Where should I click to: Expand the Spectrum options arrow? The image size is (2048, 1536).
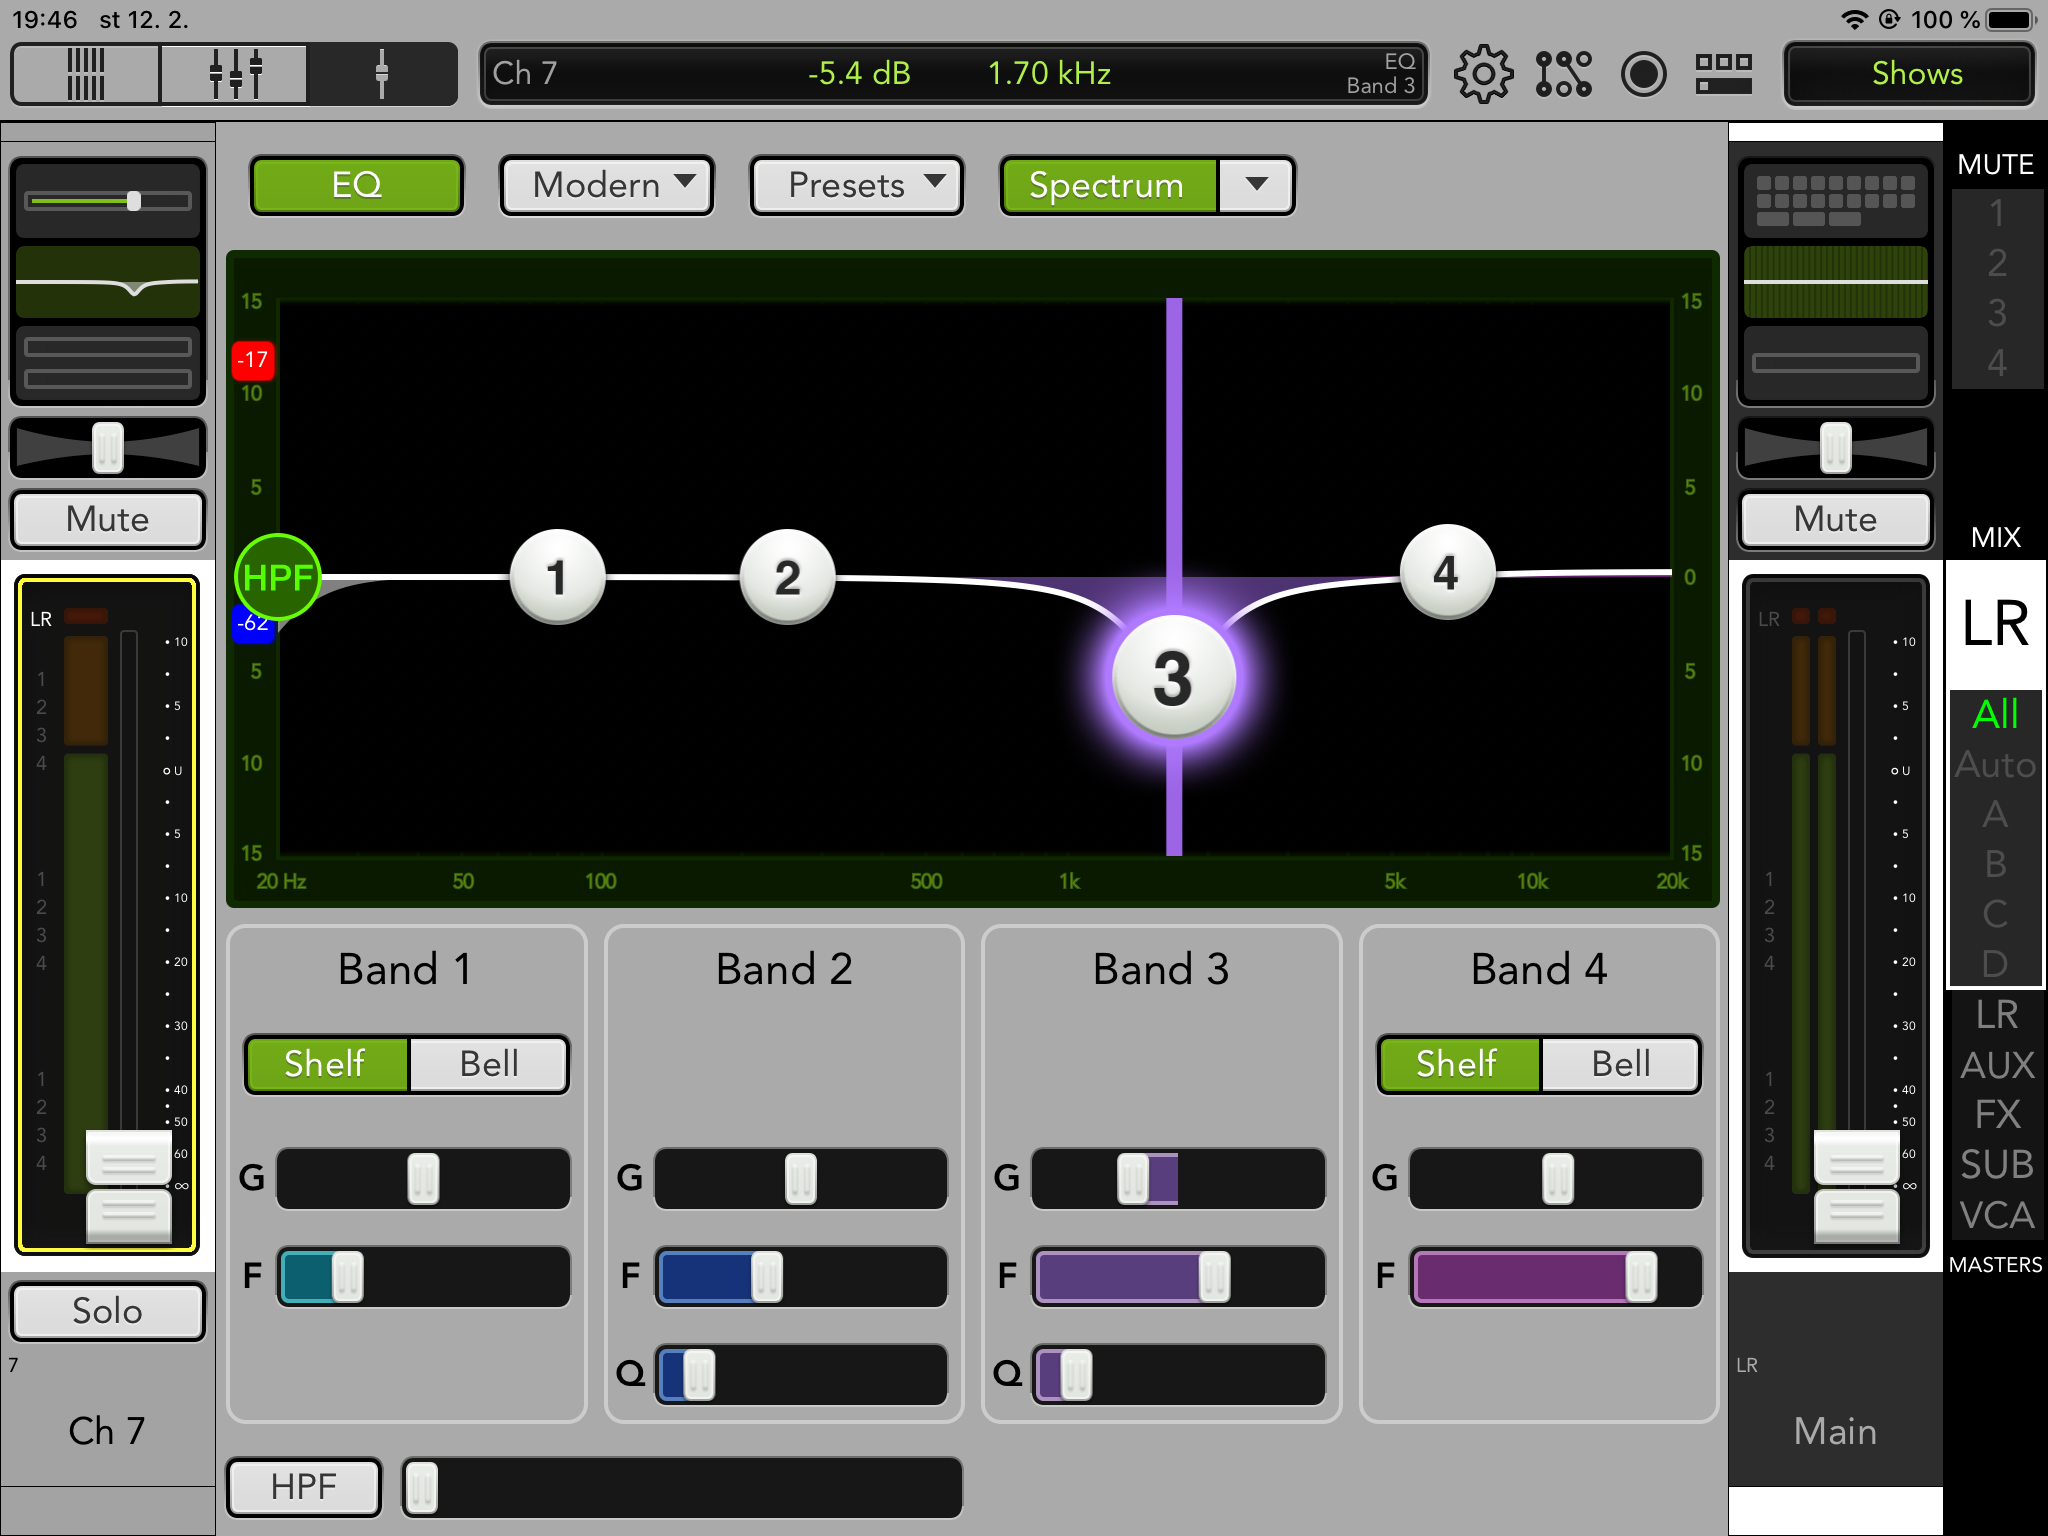1256,185
